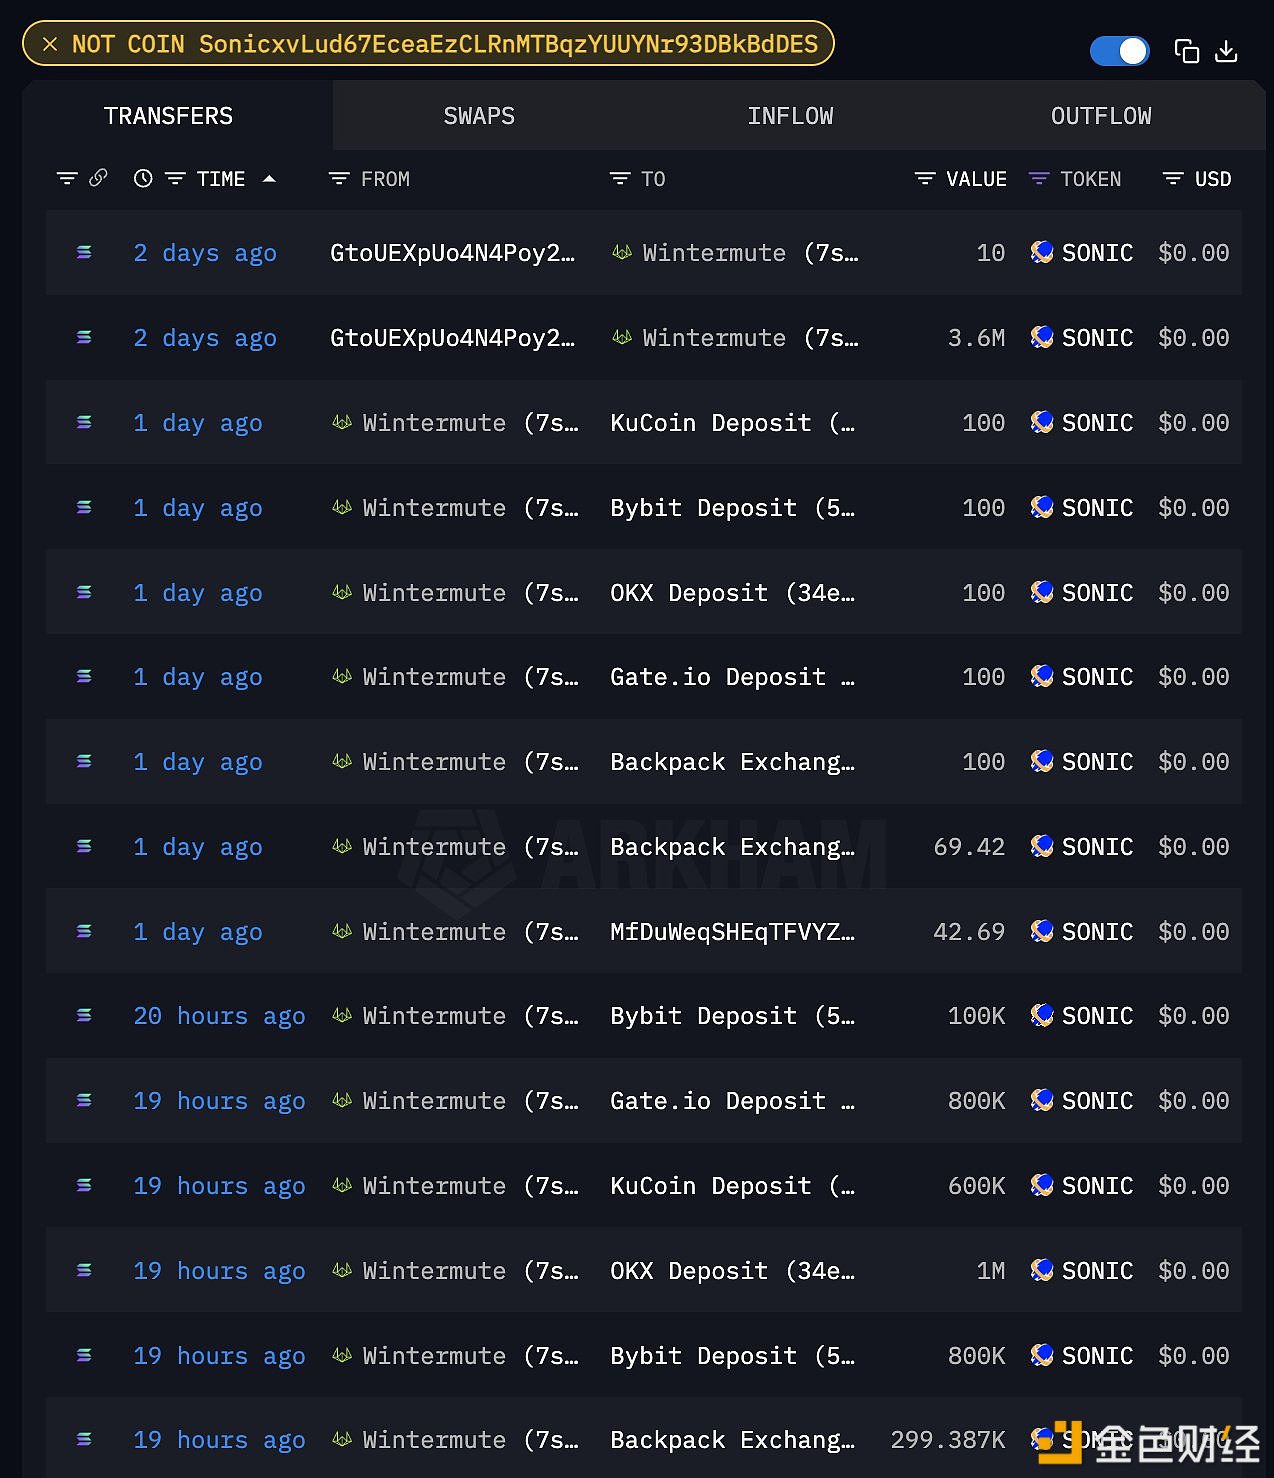This screenshot has width=1274, height=1478.
Task: Open KuCoin Deposit entity in 100 SONIC row
Action: 733,423
